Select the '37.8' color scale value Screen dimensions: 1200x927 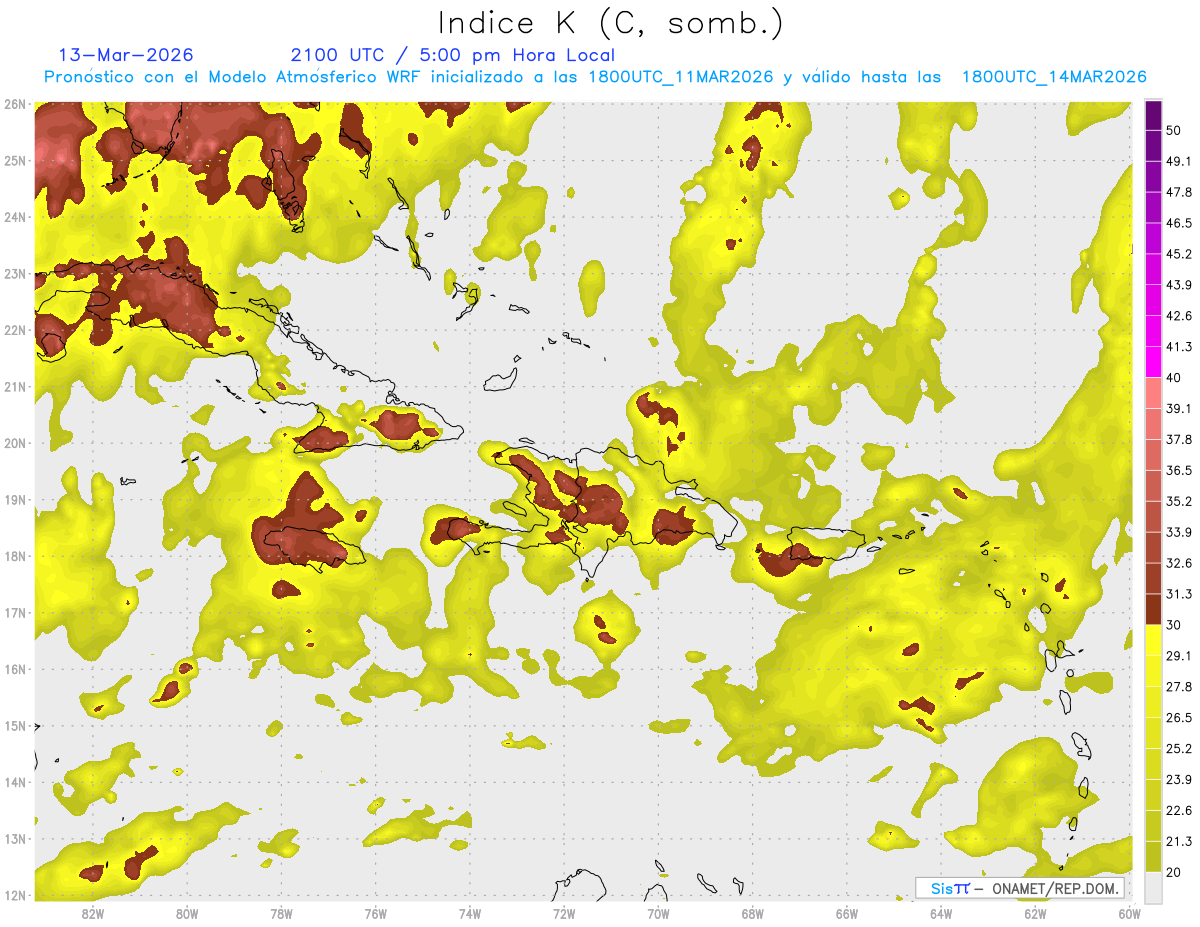point(1179,440)
